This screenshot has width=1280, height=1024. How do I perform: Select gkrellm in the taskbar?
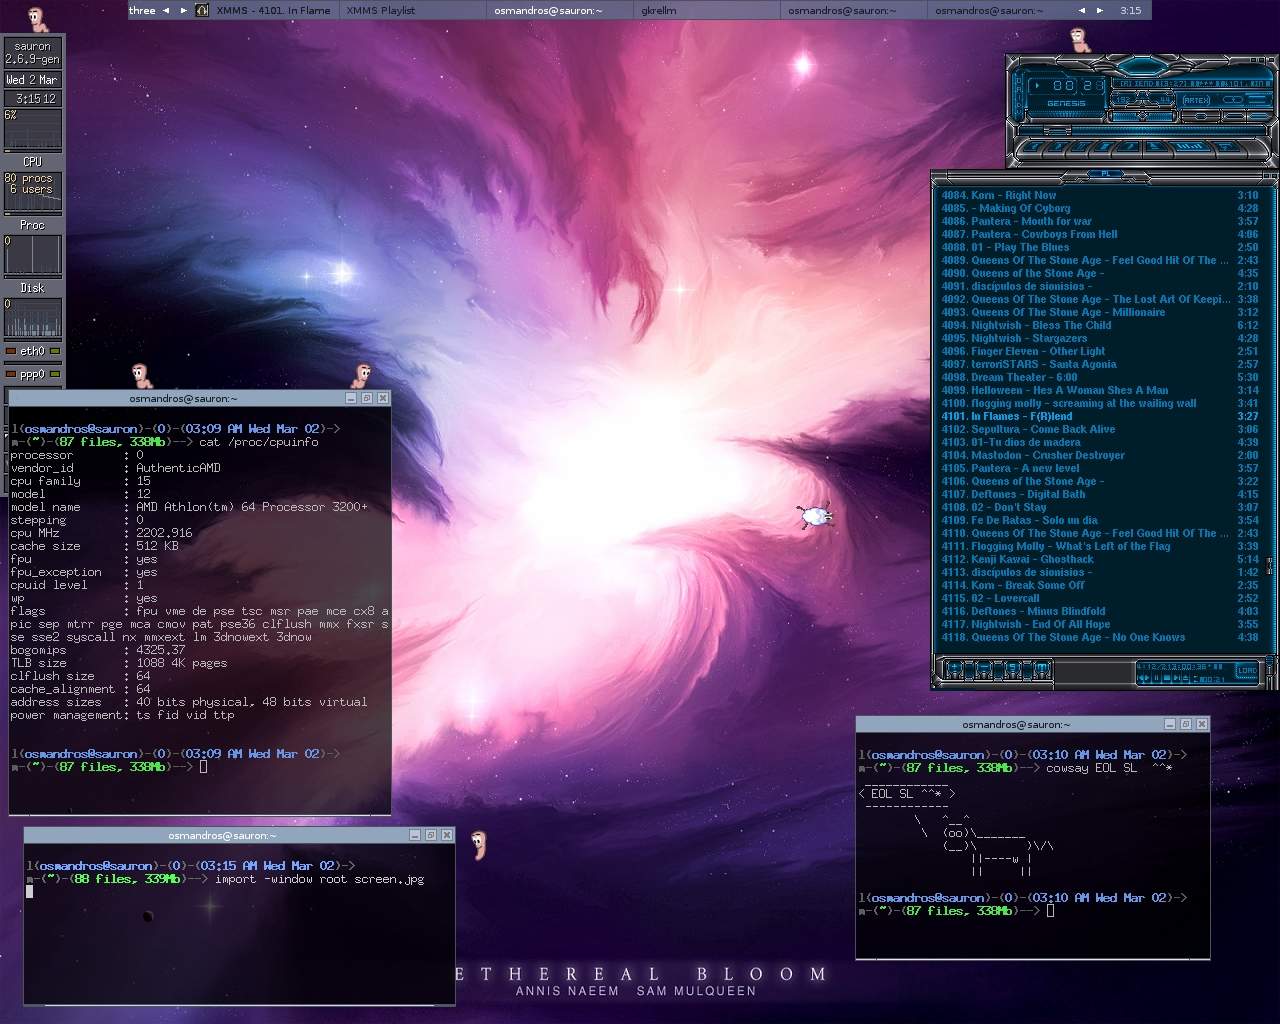pyautogui.click(x=659, y=10)
